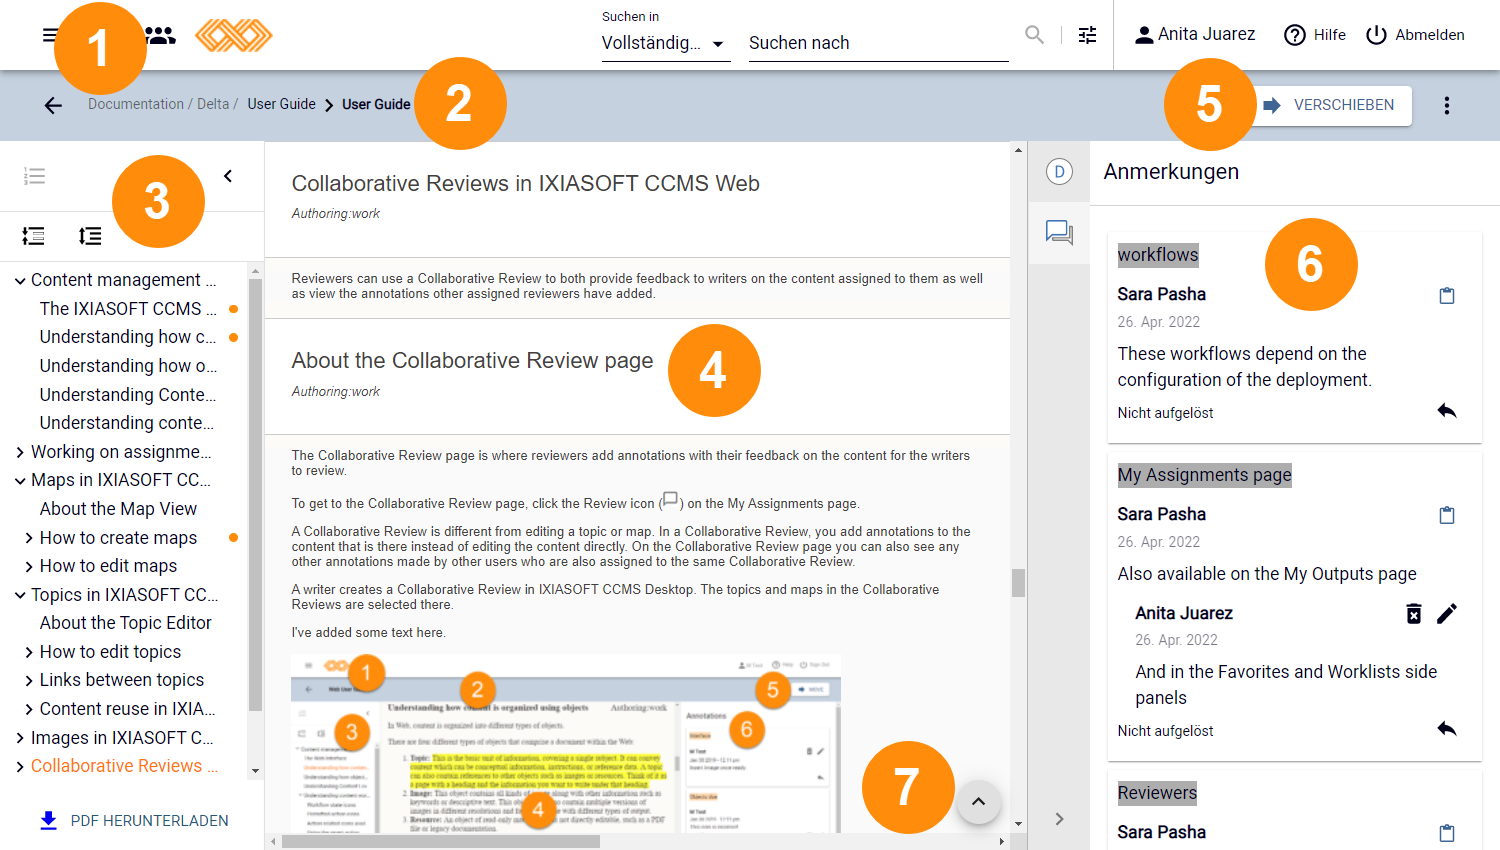Viewport: 1500px width, 850px height.
Task: Expand Images in IXIASOFT C... node
Action: pos(20,738)
